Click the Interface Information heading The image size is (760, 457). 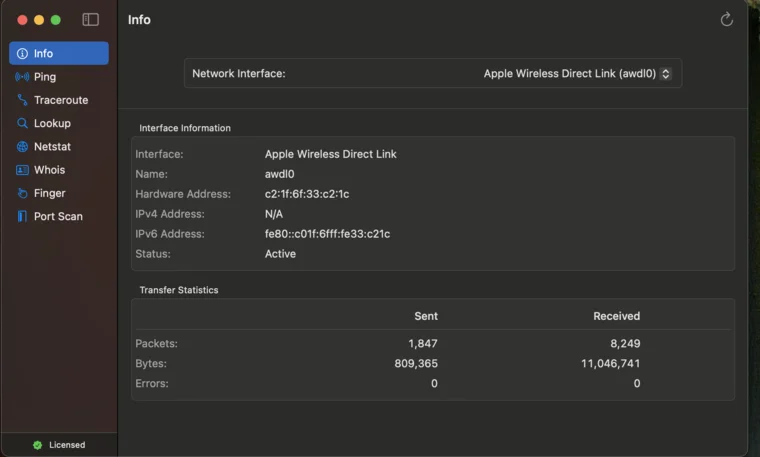click(x=185, y=128)
